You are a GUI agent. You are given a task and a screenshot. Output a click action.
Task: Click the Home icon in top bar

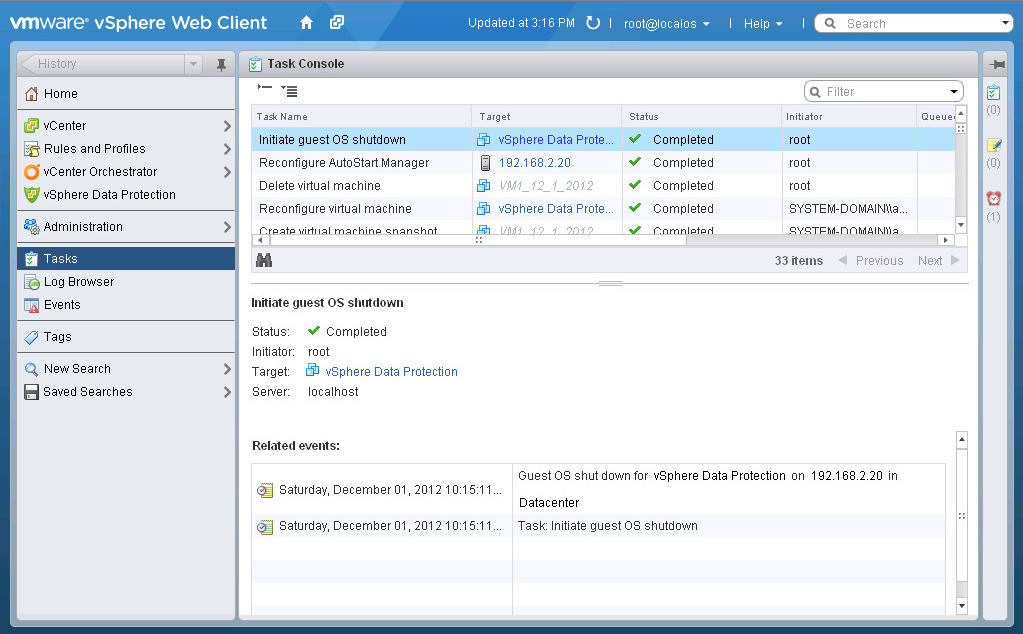(x=306, y=23)
